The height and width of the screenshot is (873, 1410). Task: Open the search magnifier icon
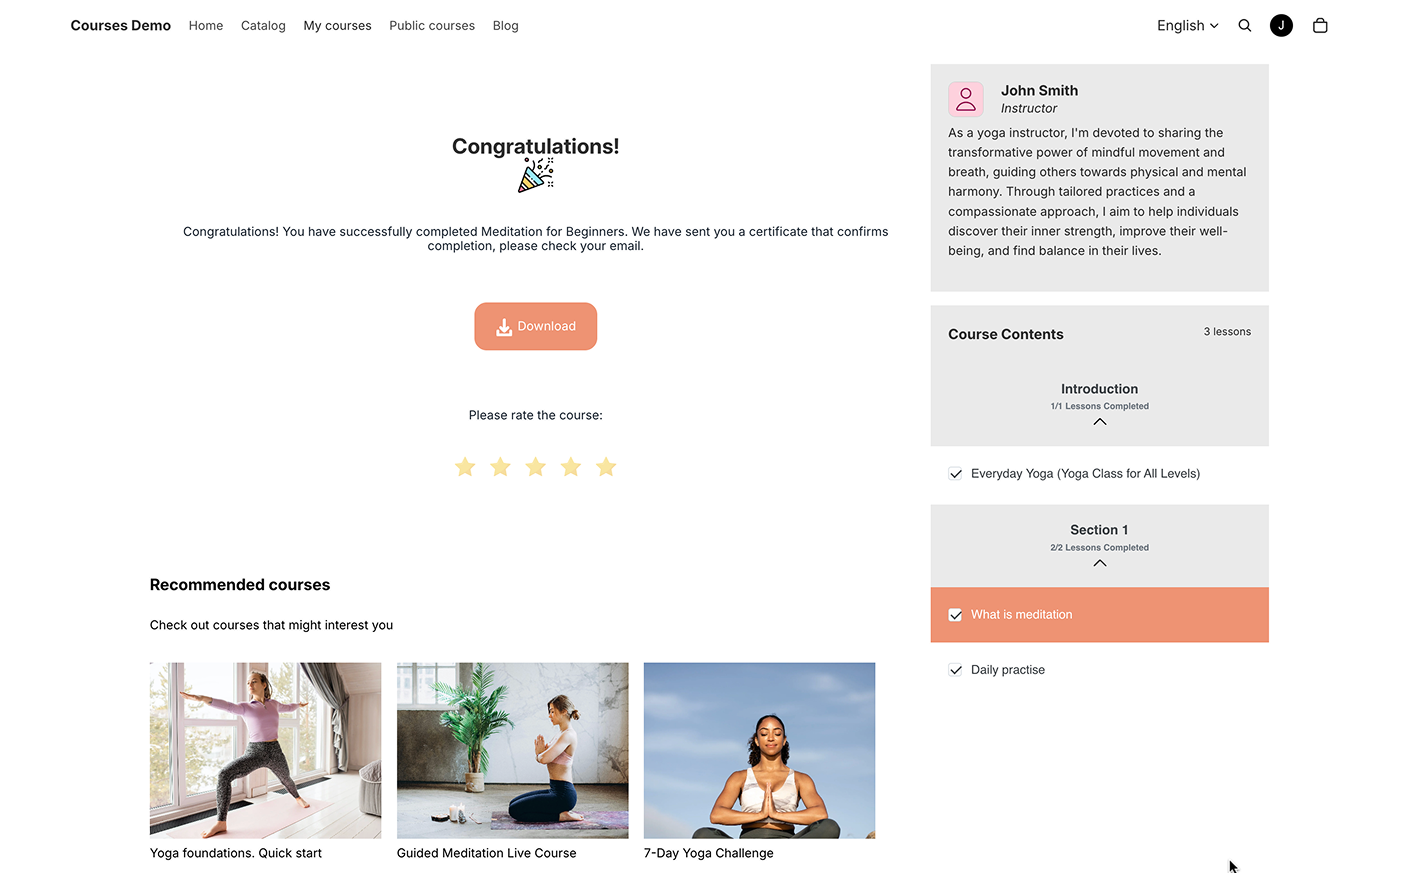(x=1244, y=26)
